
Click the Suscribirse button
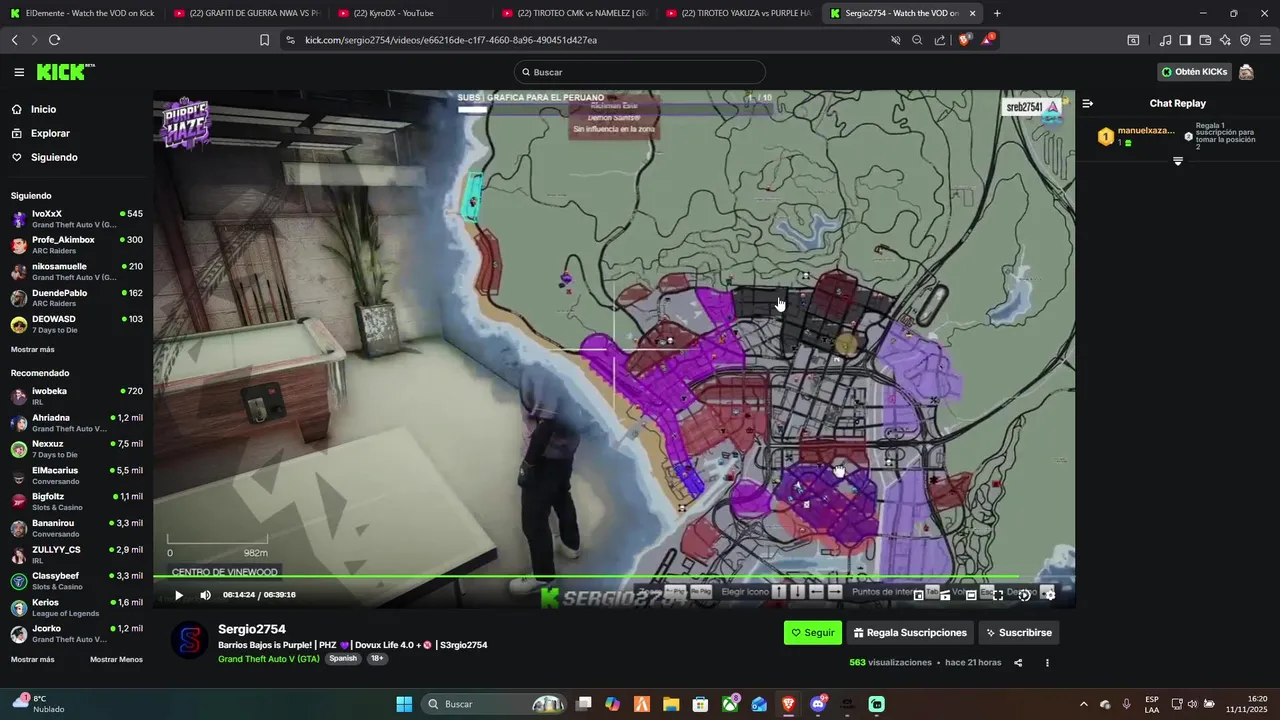pyautogui.click(x=1018, y=633)
